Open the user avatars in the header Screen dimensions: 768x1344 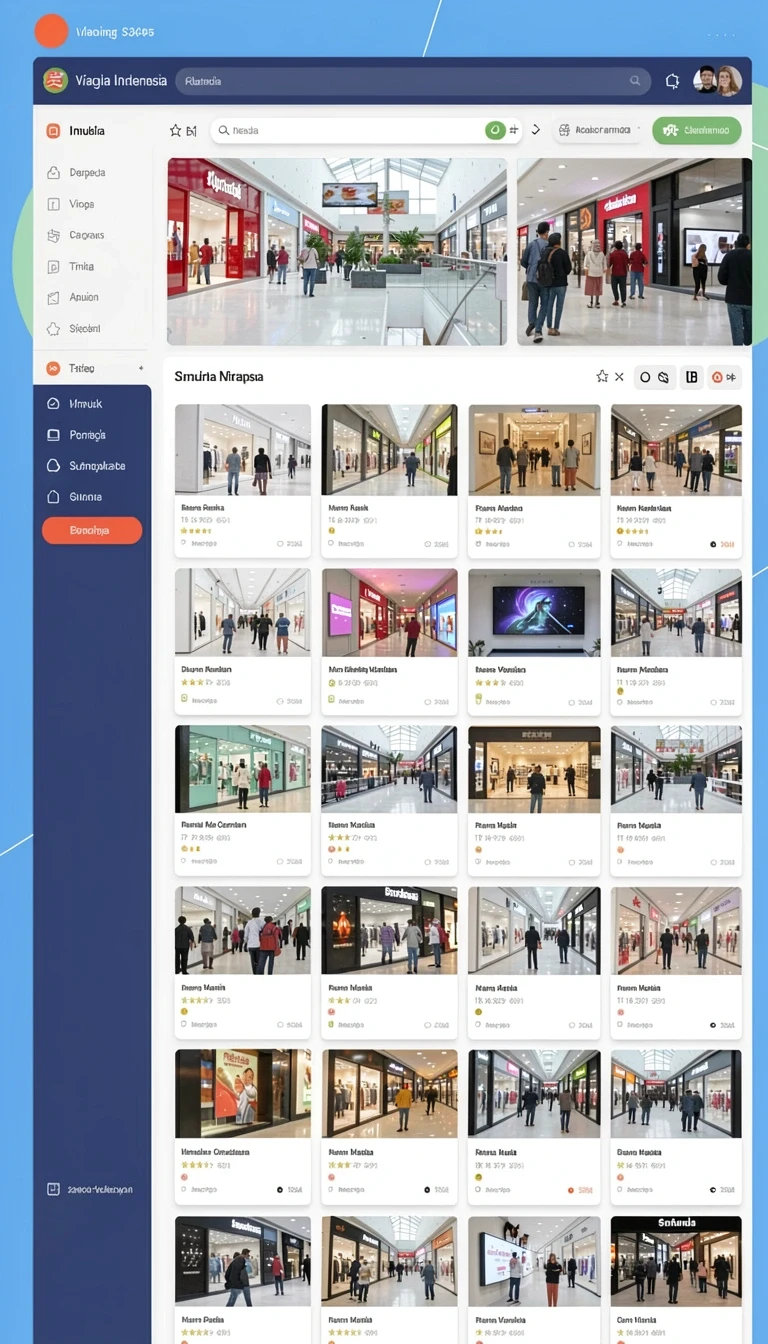point(718,81)
